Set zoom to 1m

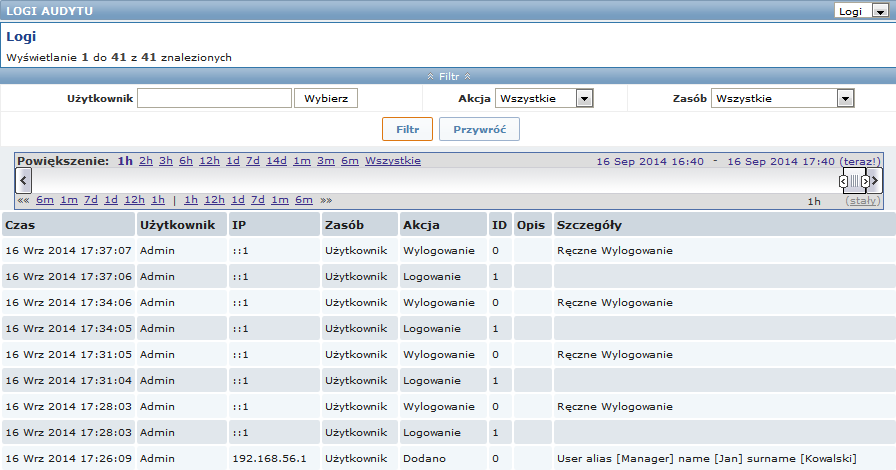tap(302, 161)
